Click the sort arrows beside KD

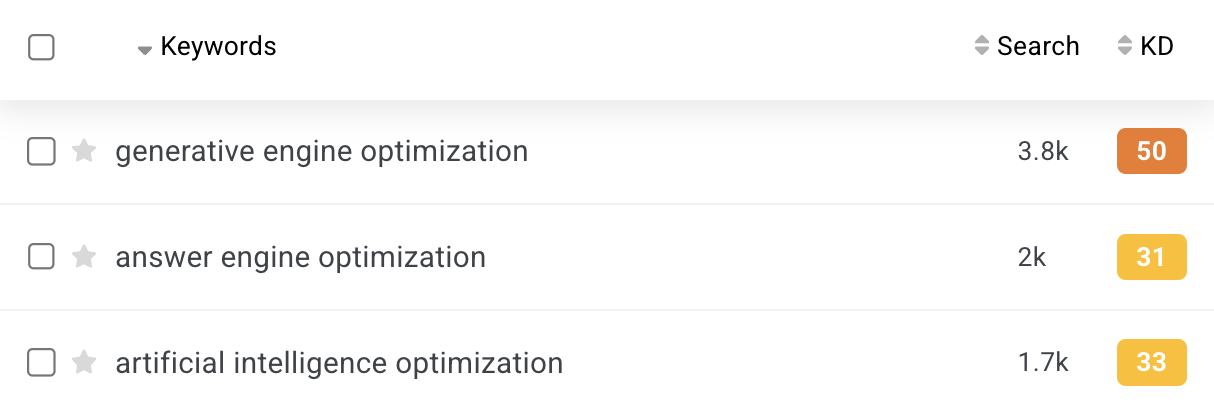click(x=1125, y=46)
